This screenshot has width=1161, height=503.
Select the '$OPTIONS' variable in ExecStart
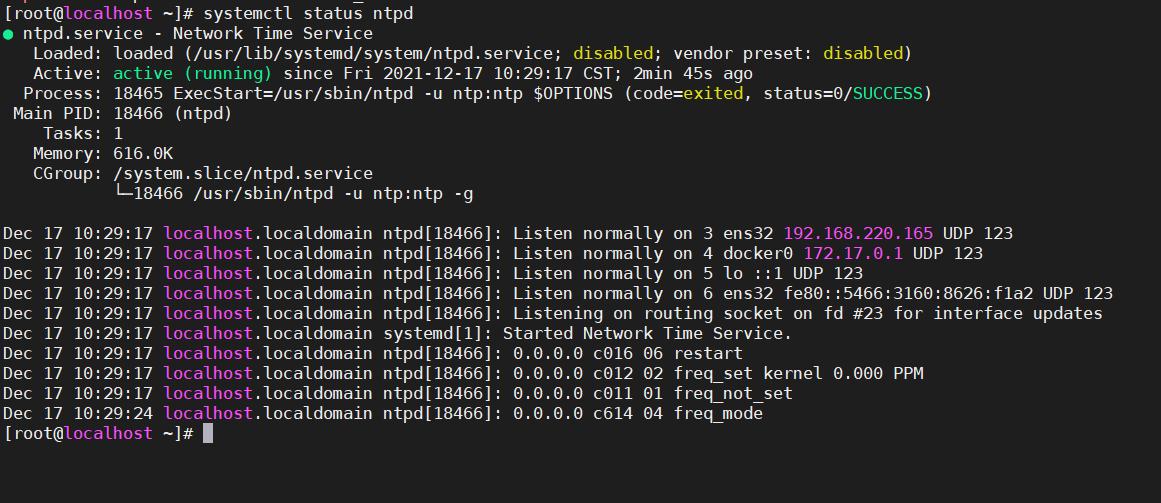(573, 93)
